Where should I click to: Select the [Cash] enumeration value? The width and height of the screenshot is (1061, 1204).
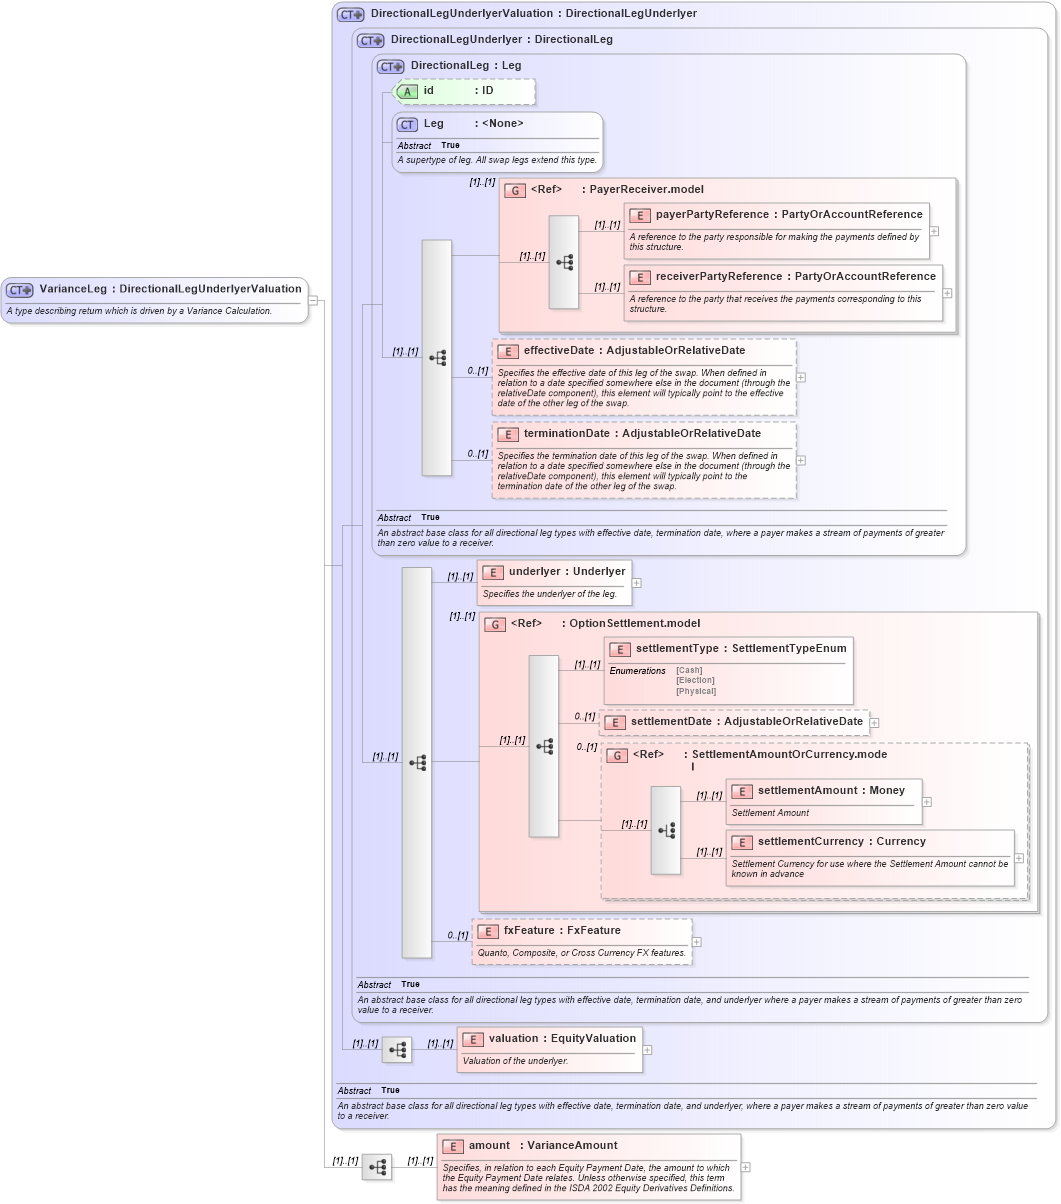click(x=689, y=670)
